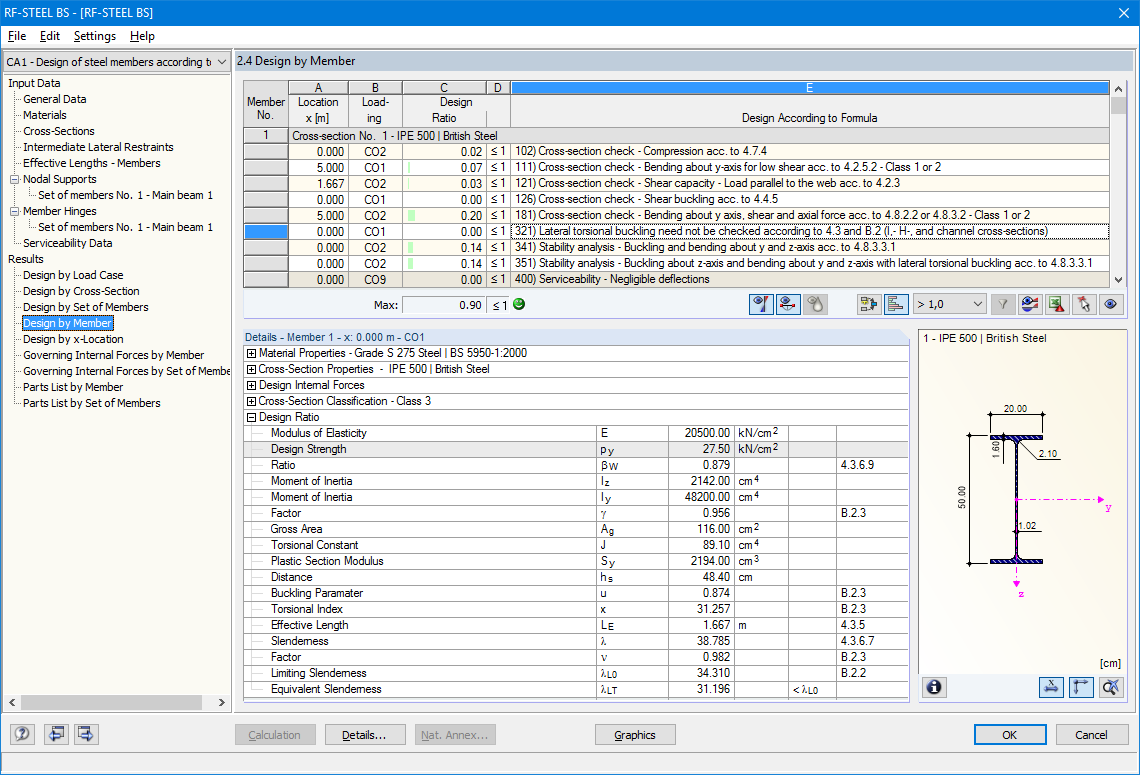Go to previous module window icon
This screenshot has width=1140, height=775.
click(56, 734)
